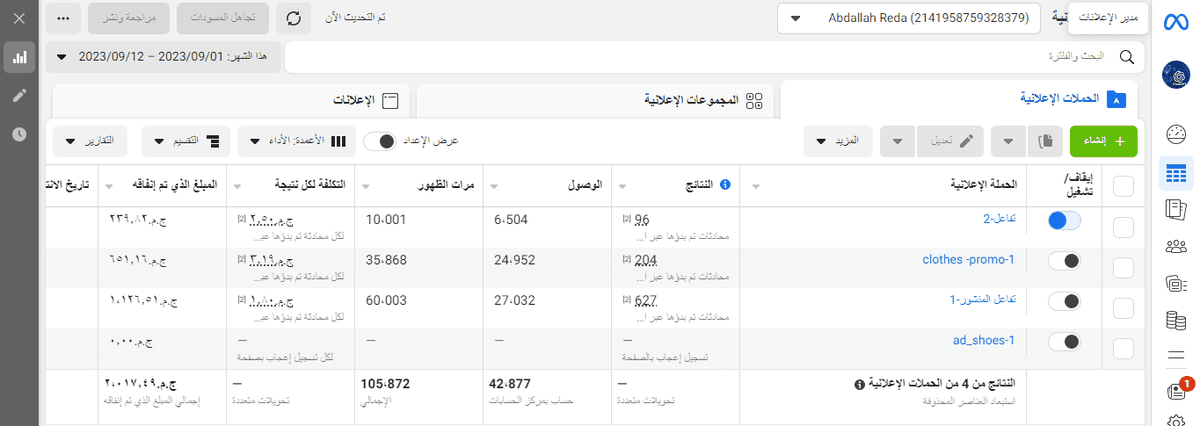Switch to the الإعلانات ads tab
The width and height of the screenshot is (1200, 426).
click(231, 100)
